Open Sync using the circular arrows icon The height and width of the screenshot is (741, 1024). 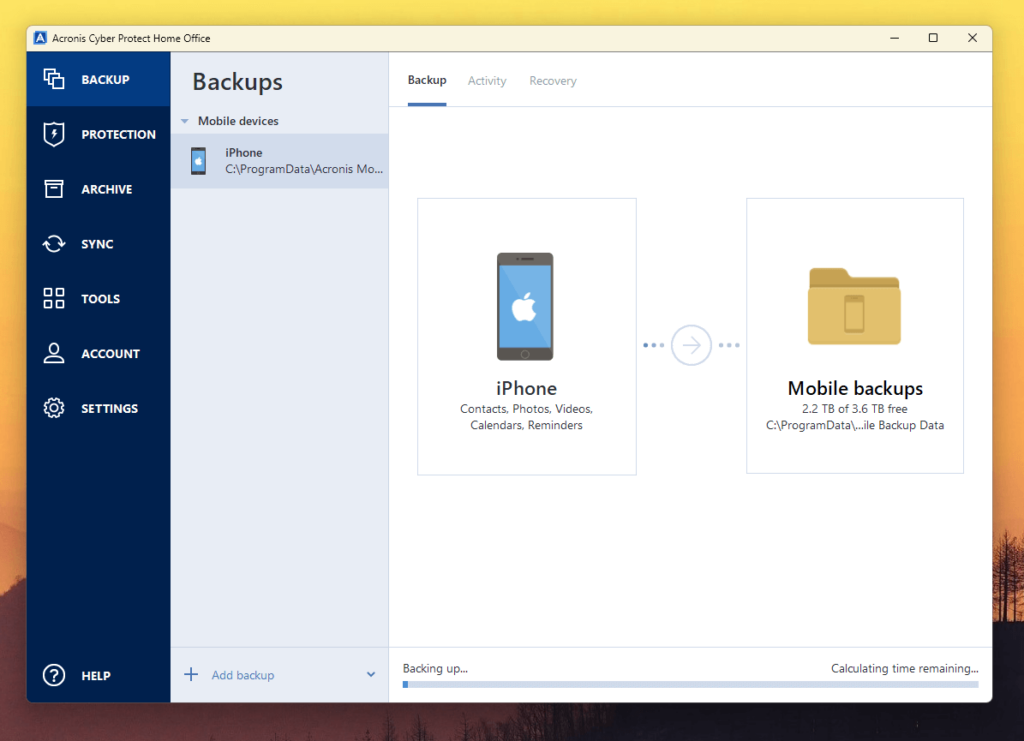pos(54,244)
